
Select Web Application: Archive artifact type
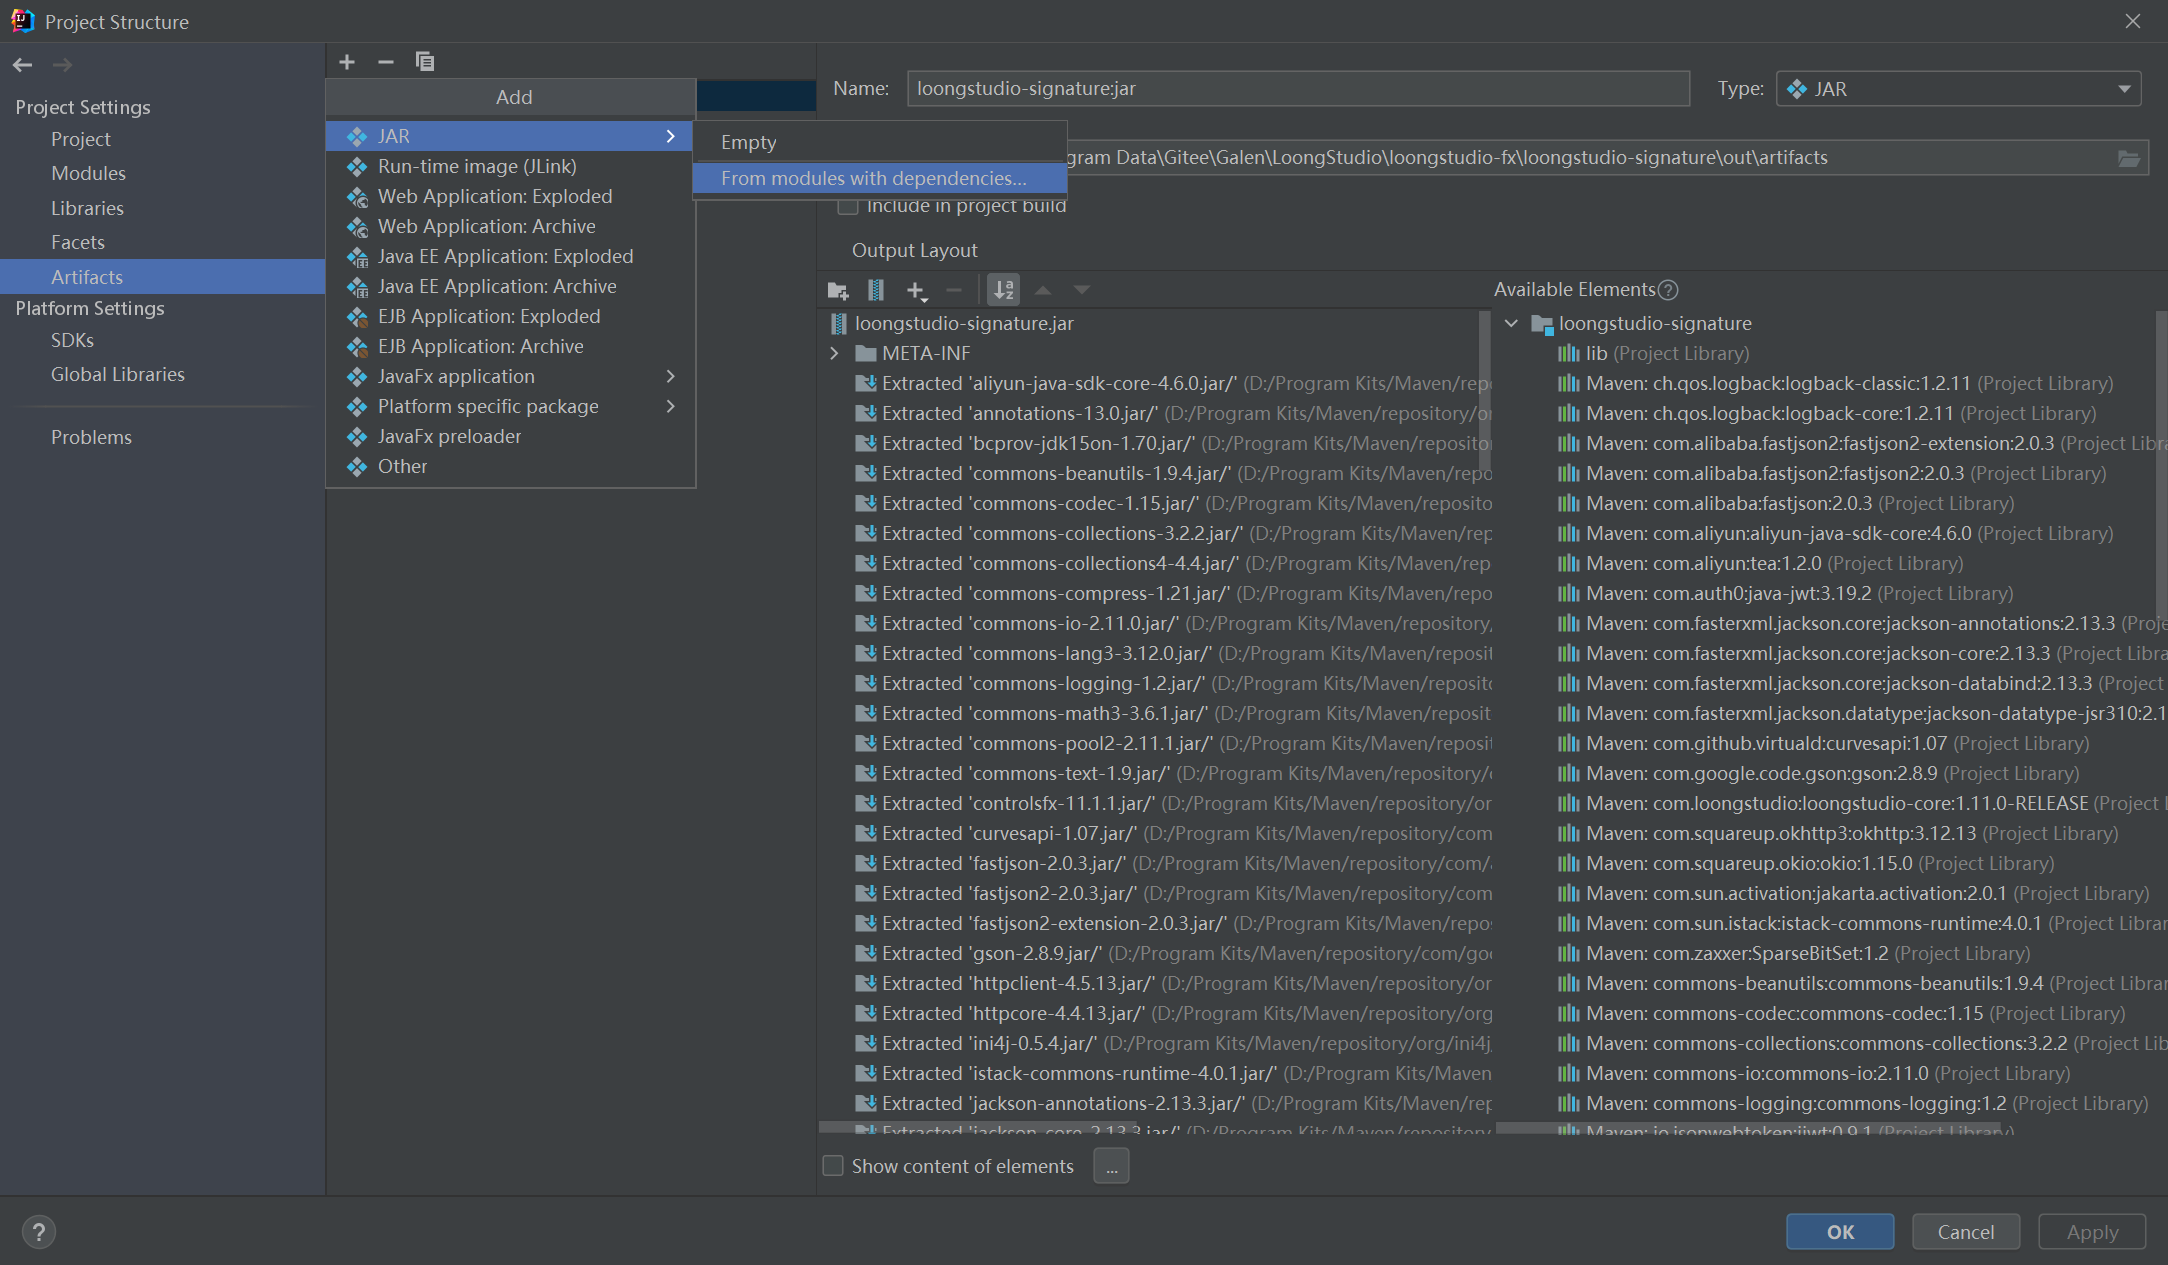point(510,226)
